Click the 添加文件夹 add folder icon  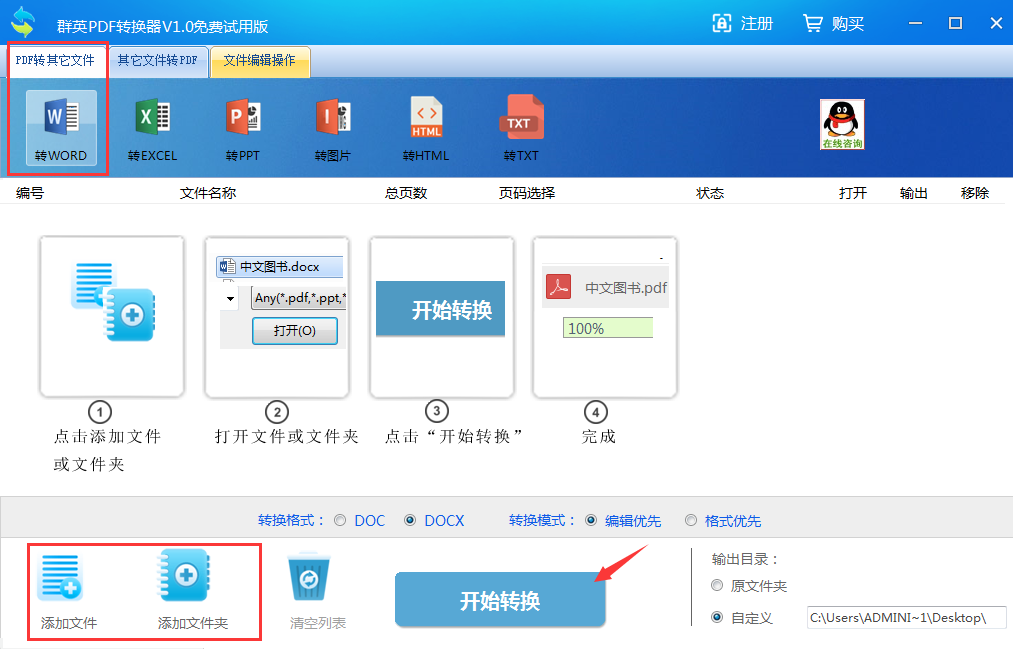(x=185, y=575)
